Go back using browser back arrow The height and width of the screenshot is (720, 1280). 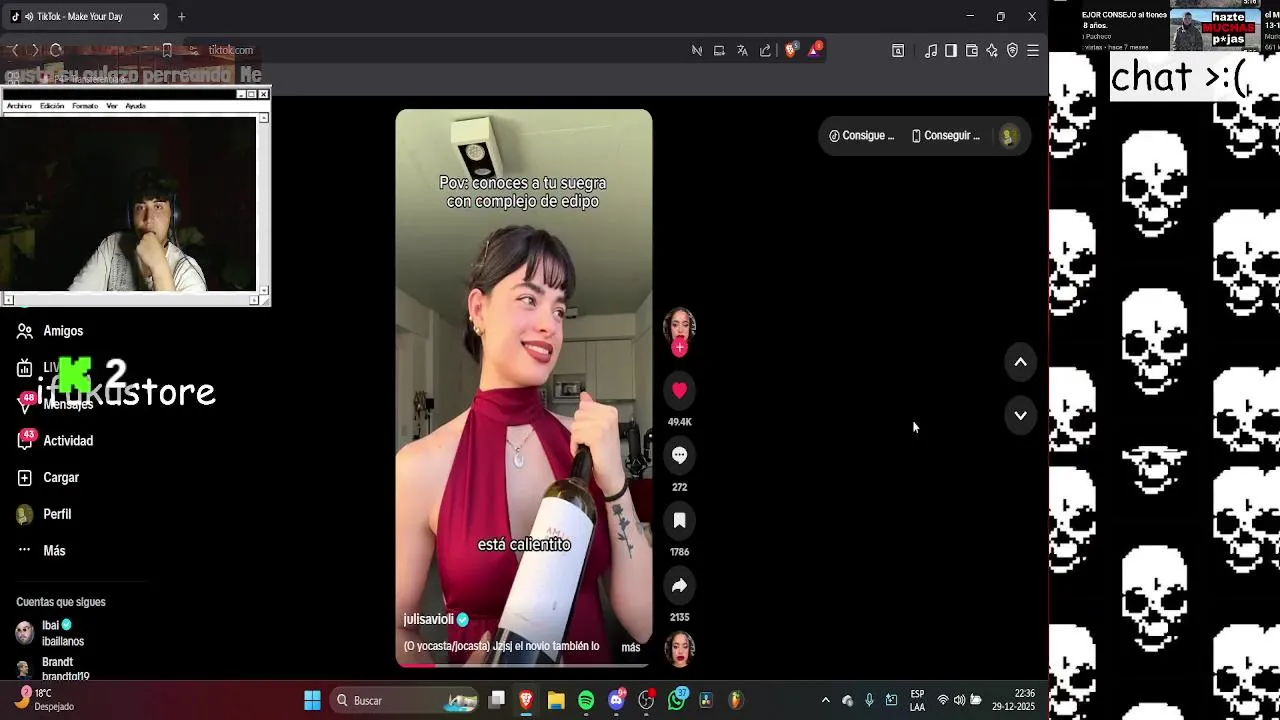[x=15, y=50]
